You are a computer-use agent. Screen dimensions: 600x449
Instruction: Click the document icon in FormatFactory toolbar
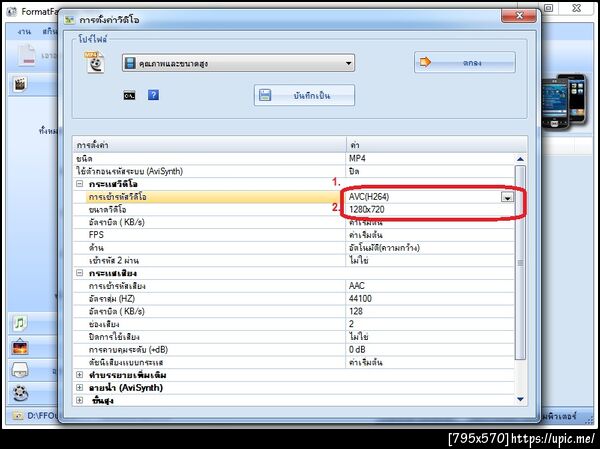[27, 56]
